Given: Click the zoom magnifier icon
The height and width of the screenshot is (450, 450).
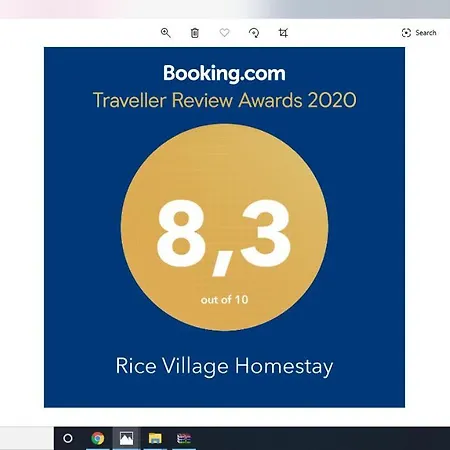Looking at the screenshot, I should (x=166, y=33).
